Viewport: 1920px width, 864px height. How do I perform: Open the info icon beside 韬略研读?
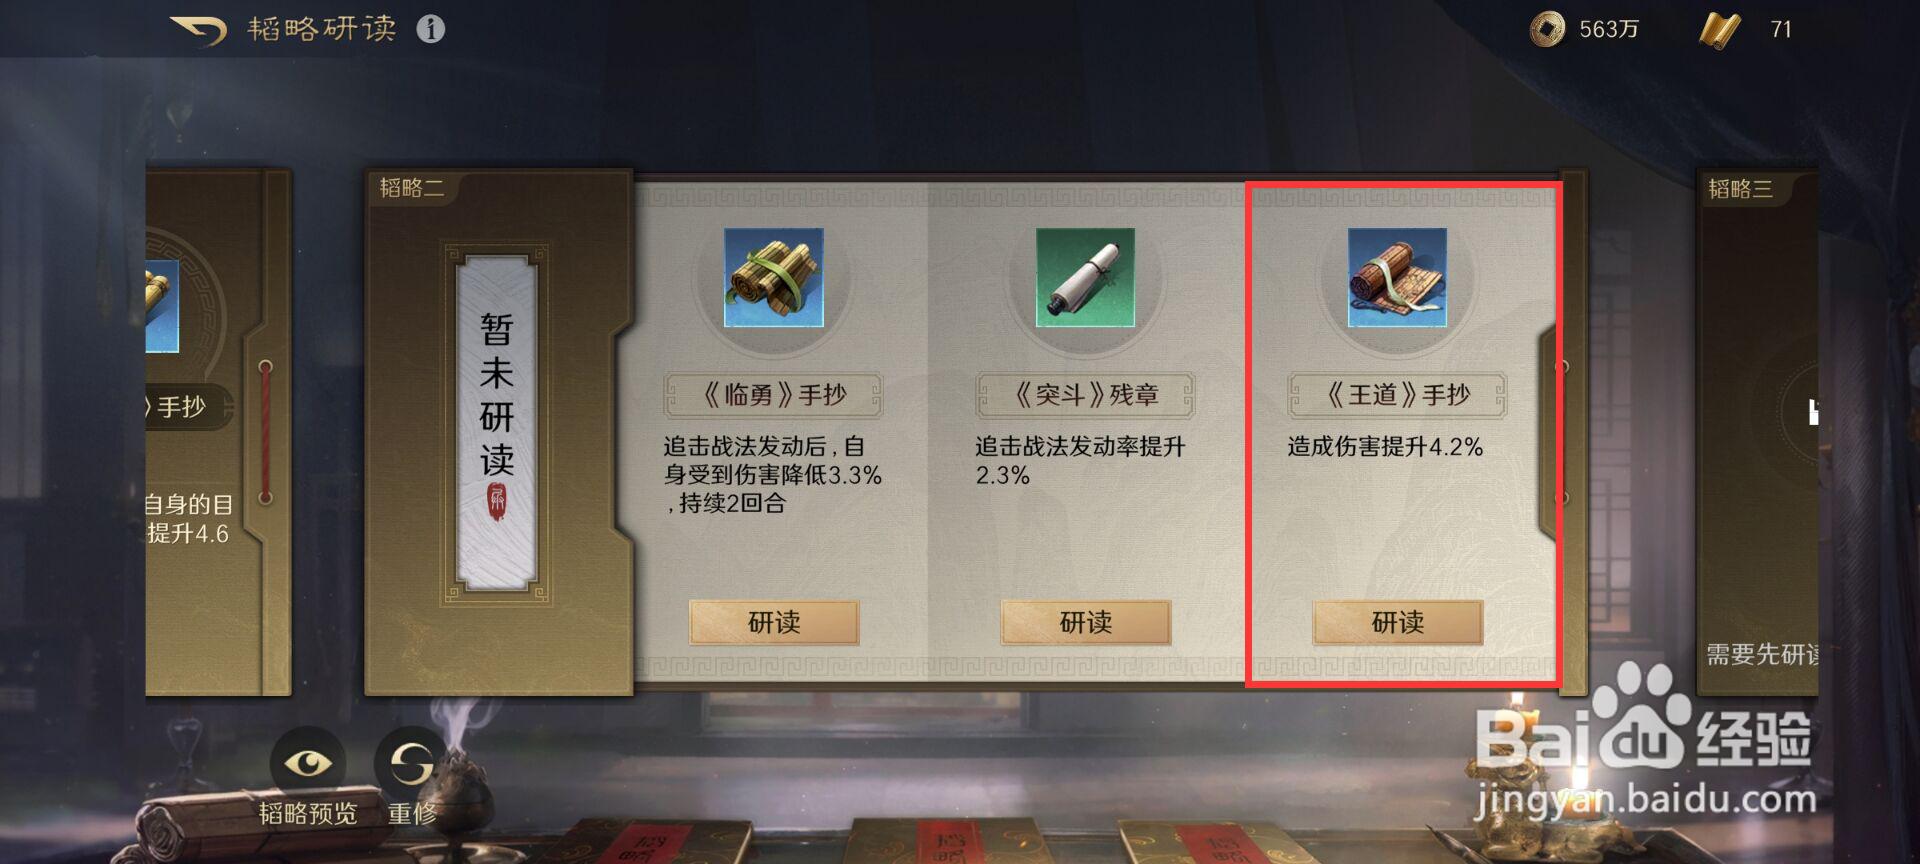pyautogui.click(x=431, y=29)
